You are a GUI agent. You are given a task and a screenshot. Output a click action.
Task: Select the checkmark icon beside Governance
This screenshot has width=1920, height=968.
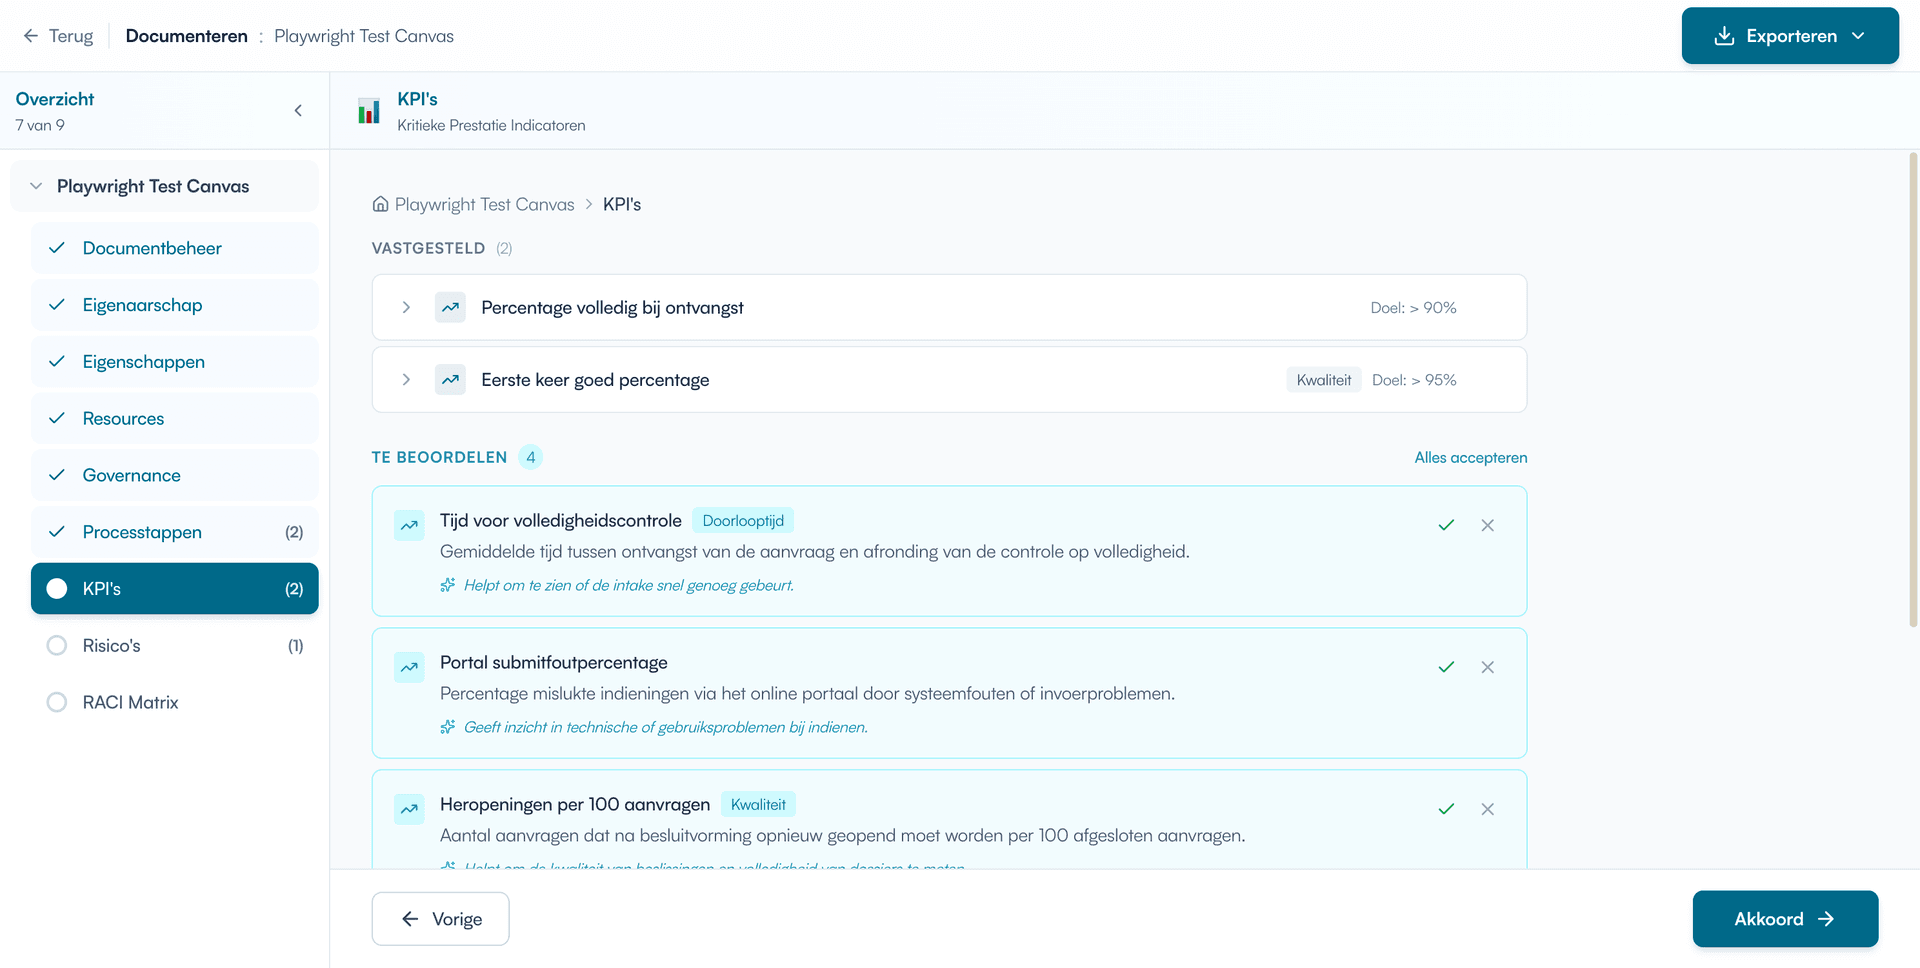click(x=57, y=475)
